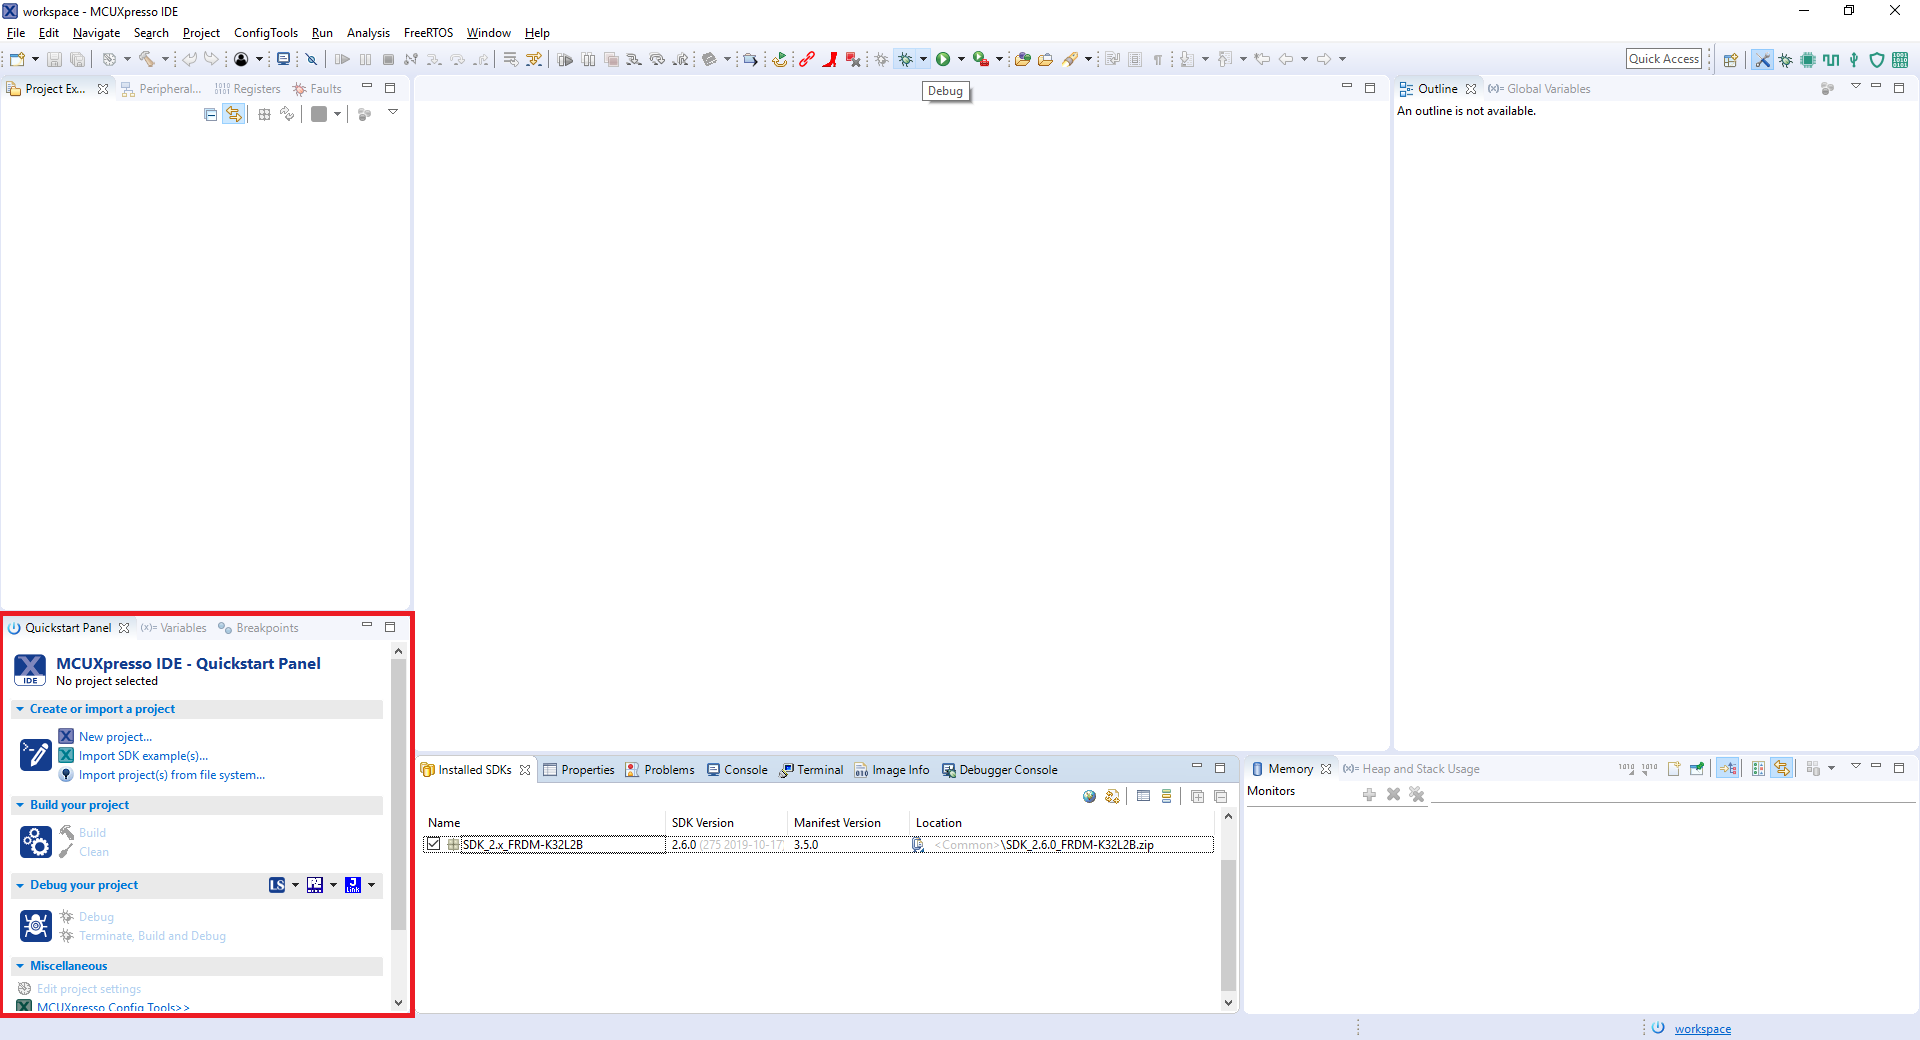Screen dimensions: 1920x1040
Task: Open the dropdown arrow beside the Debug toolbar button
Action: [923, 60]
